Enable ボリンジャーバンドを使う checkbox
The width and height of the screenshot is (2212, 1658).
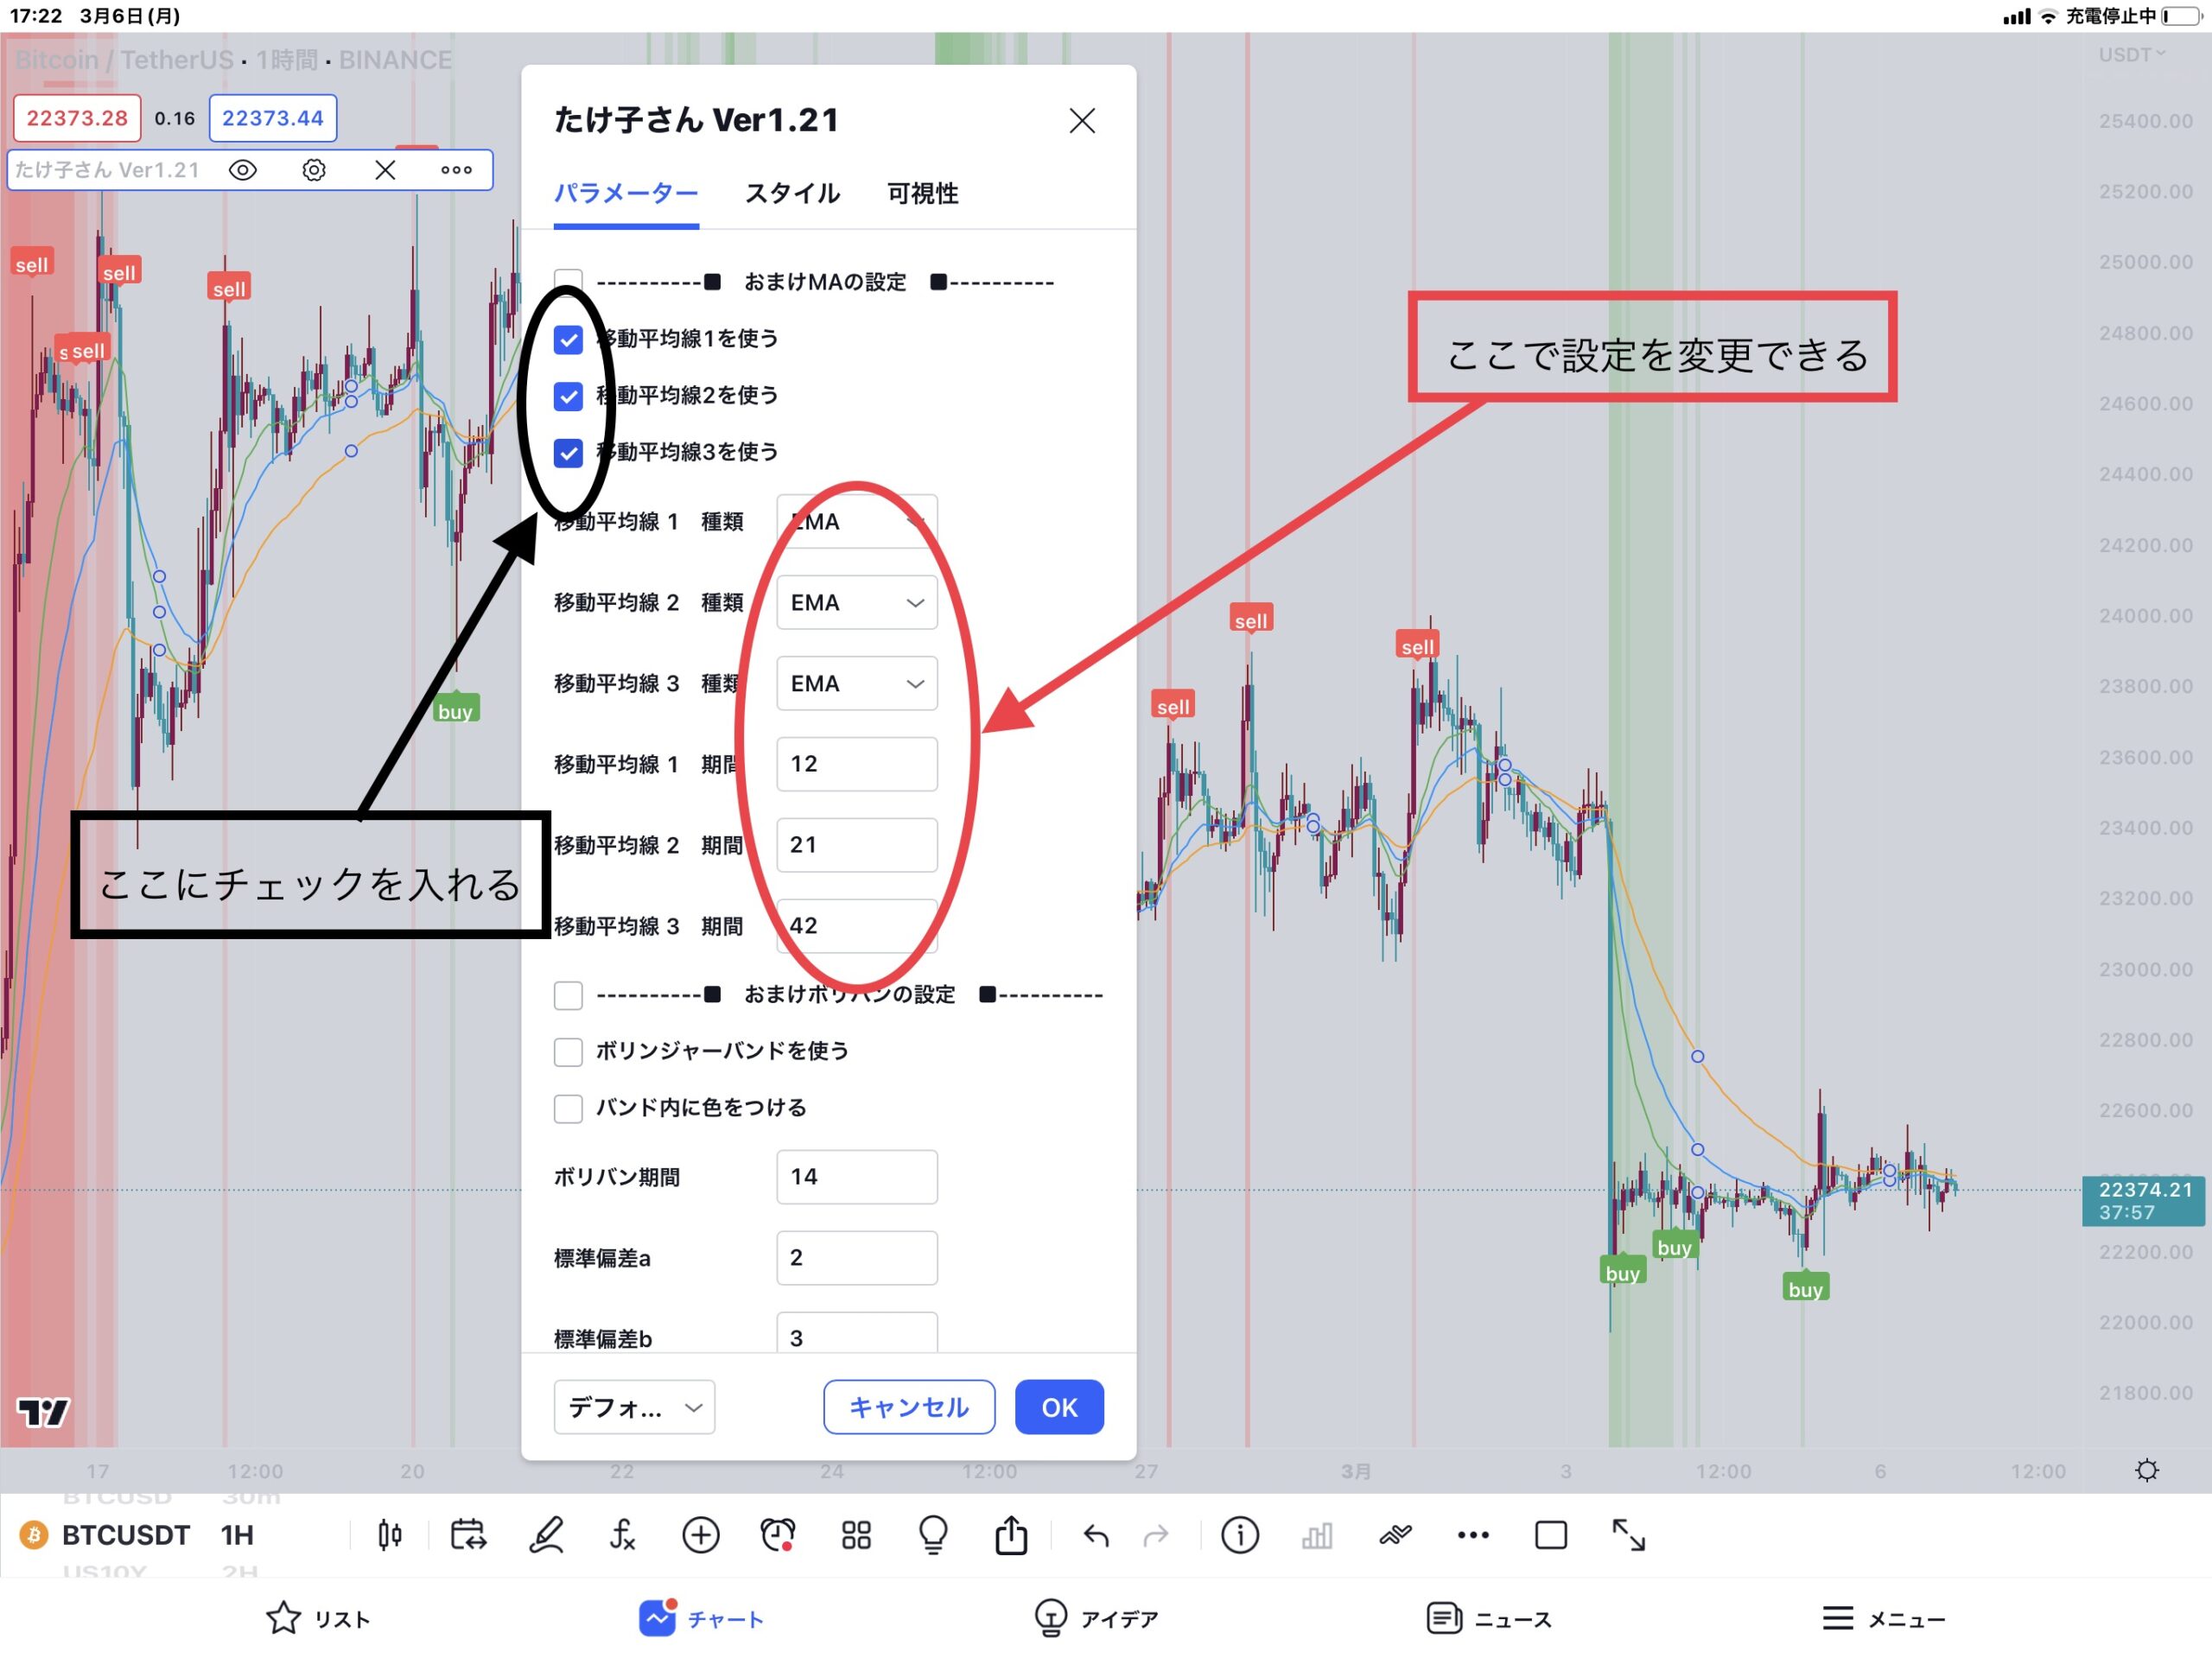568,1051
